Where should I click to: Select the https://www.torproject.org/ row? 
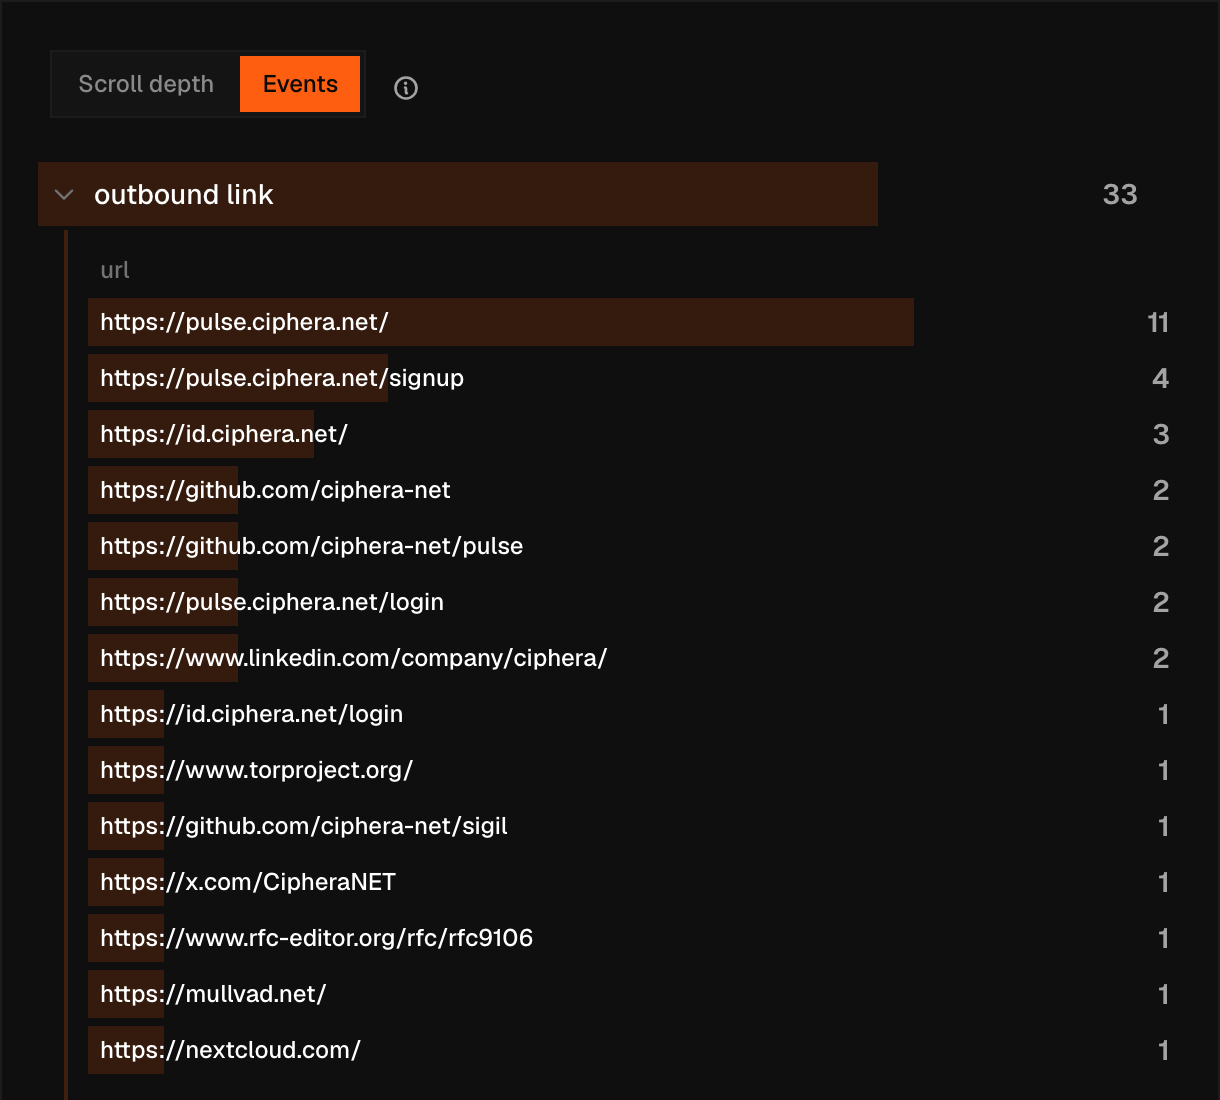pos(634,770)
